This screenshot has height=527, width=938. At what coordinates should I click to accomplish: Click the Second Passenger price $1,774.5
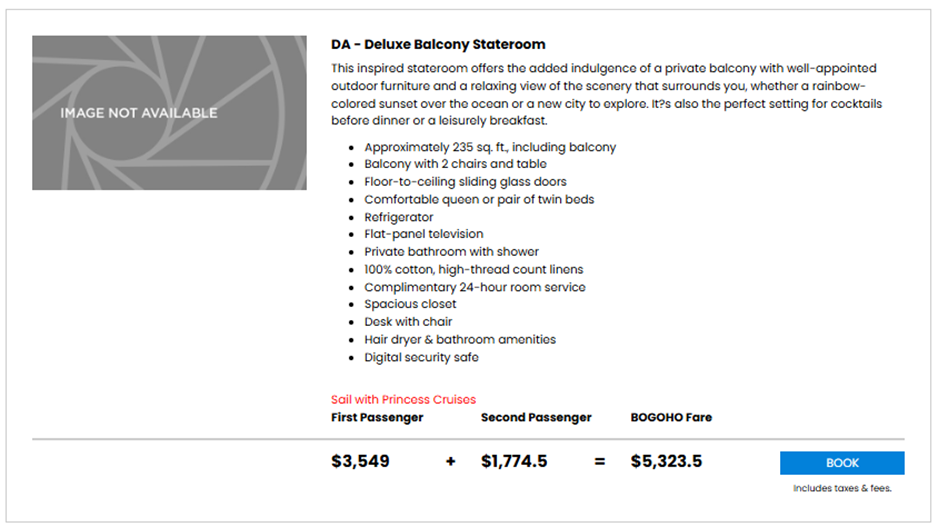pyautogui.click(x=514, y=462)
